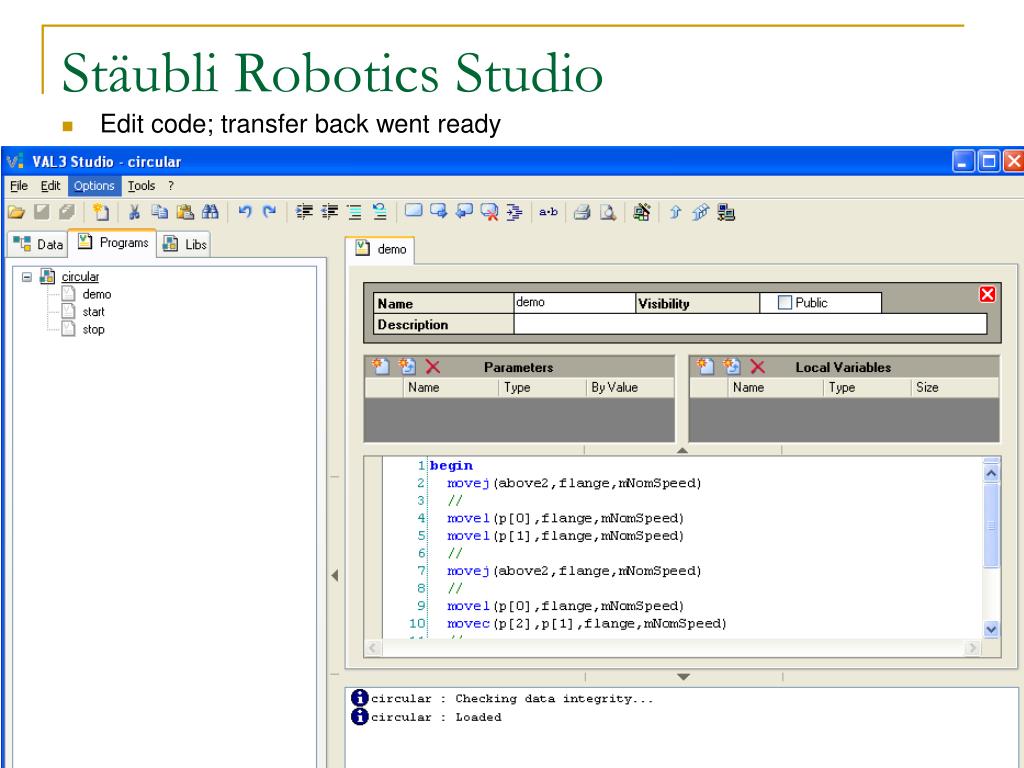Click the open folder toolbar icon

pyautogui.click(x=16, y=212)
